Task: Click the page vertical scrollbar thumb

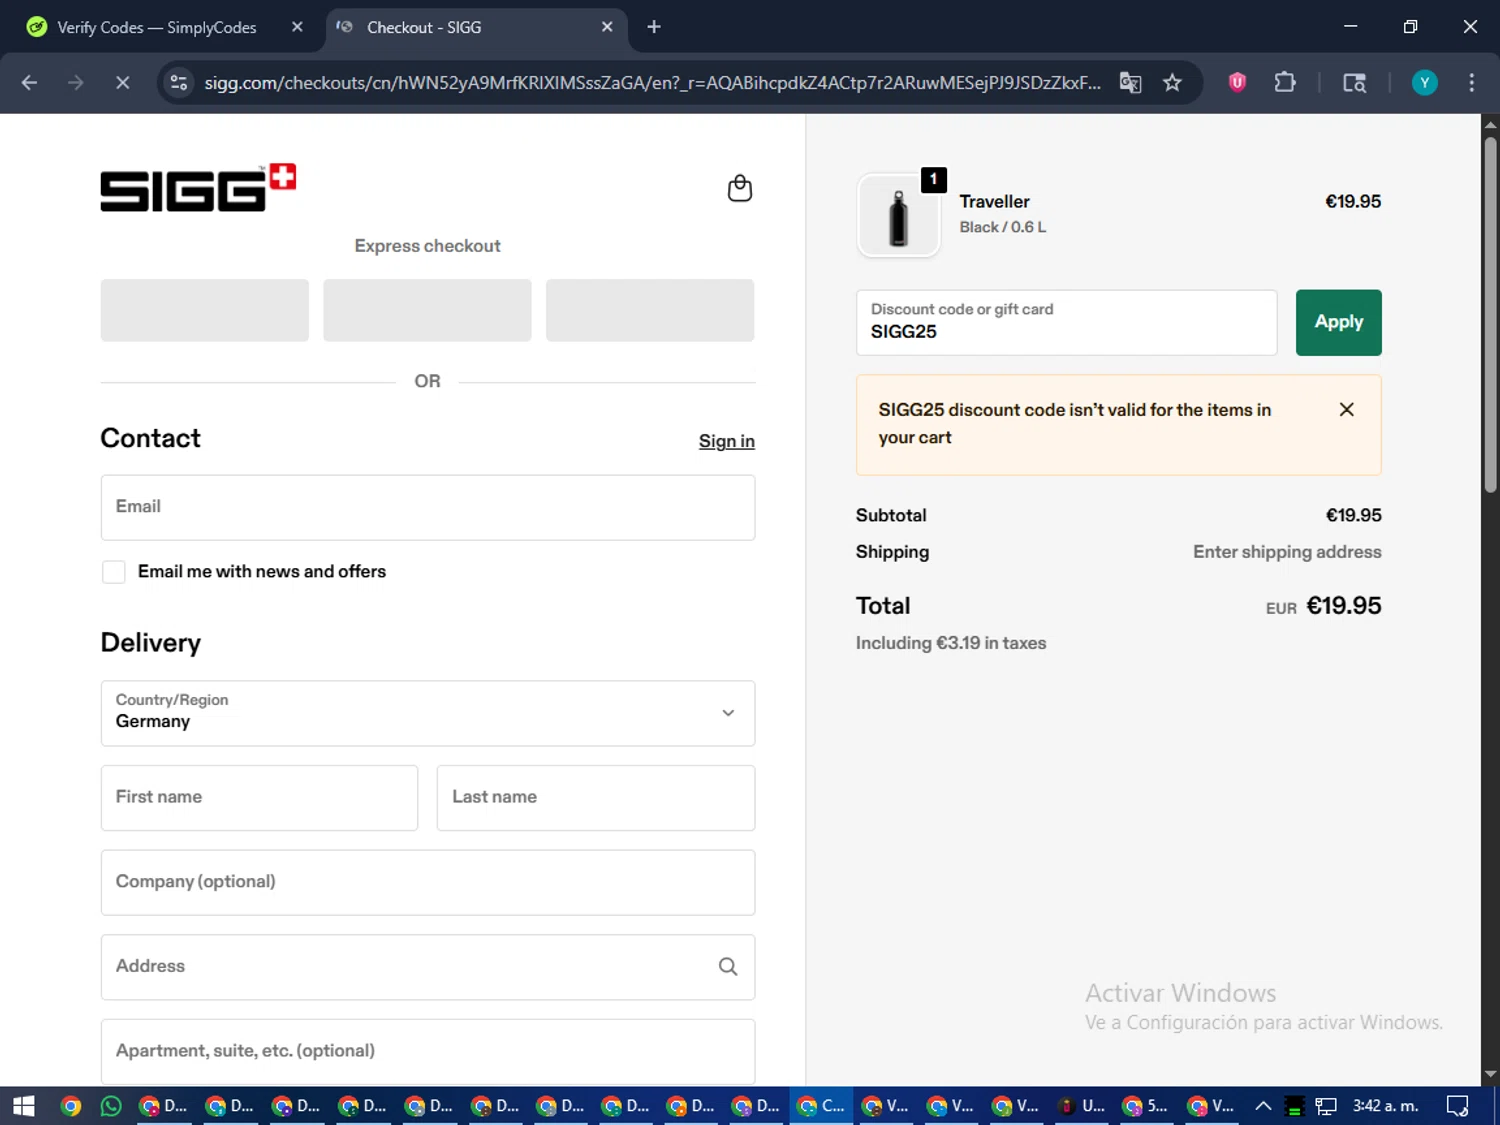Action: (1490, 314)
